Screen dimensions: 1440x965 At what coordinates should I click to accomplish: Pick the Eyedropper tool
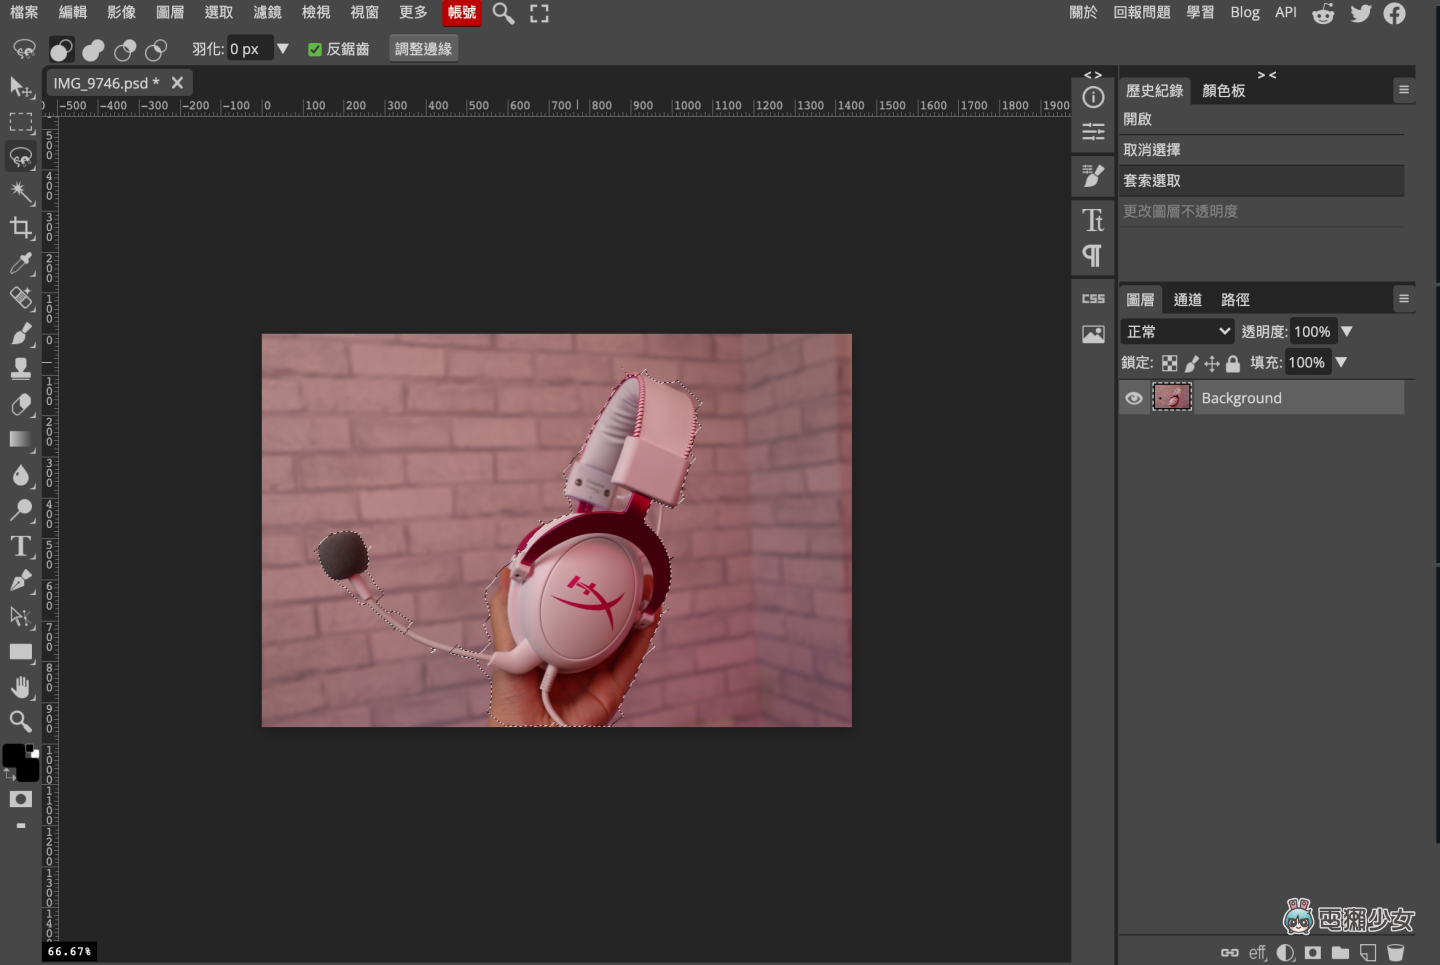[21, 263]
